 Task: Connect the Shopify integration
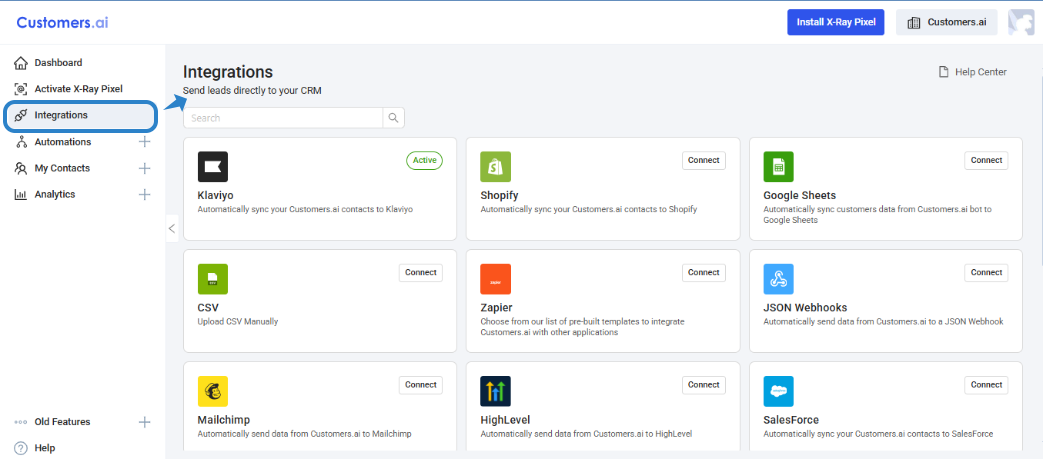coord(704,160)
